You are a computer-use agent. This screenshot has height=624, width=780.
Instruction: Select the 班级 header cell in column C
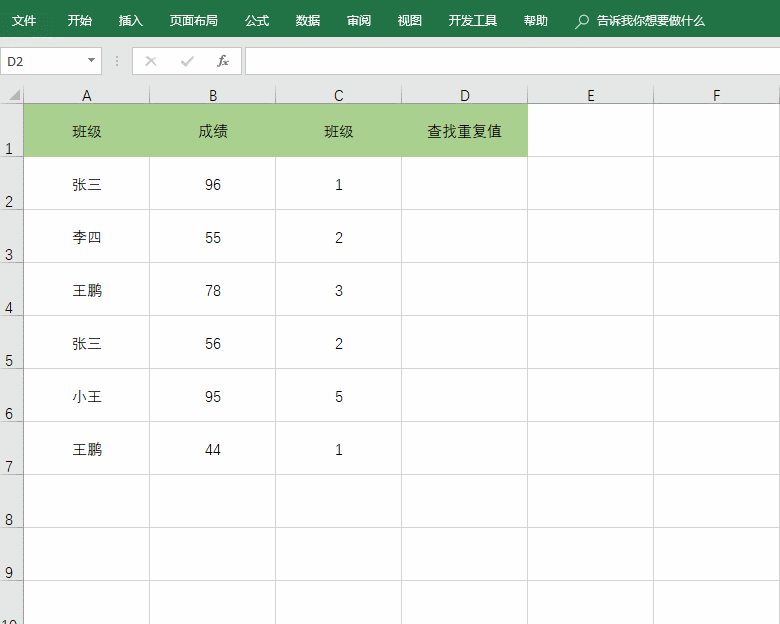tap(338, 130)
